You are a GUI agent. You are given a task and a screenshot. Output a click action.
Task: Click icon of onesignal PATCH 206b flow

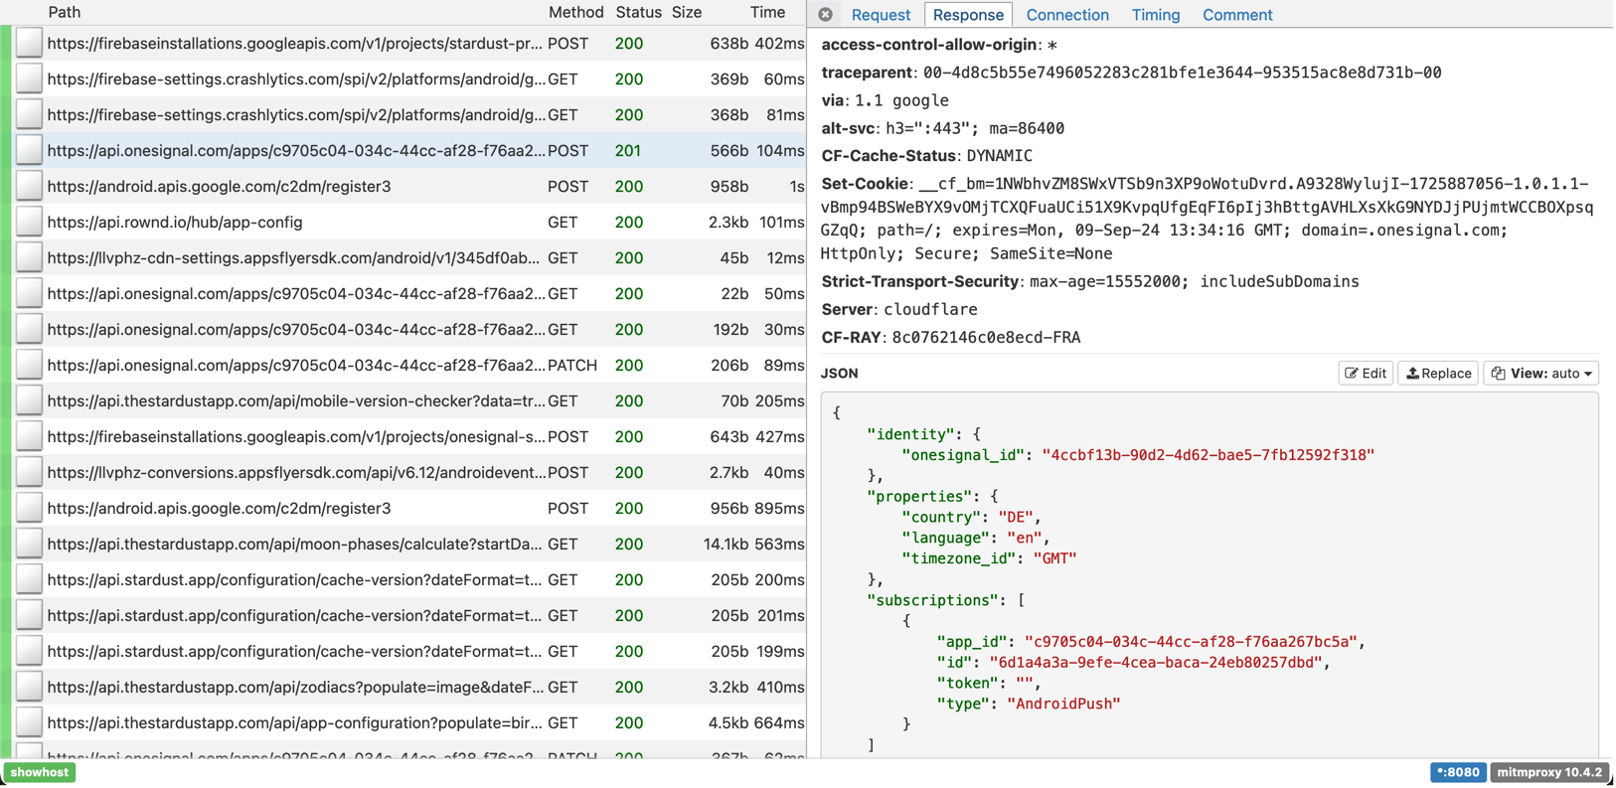pyautogui.click(x=29, y=365)
